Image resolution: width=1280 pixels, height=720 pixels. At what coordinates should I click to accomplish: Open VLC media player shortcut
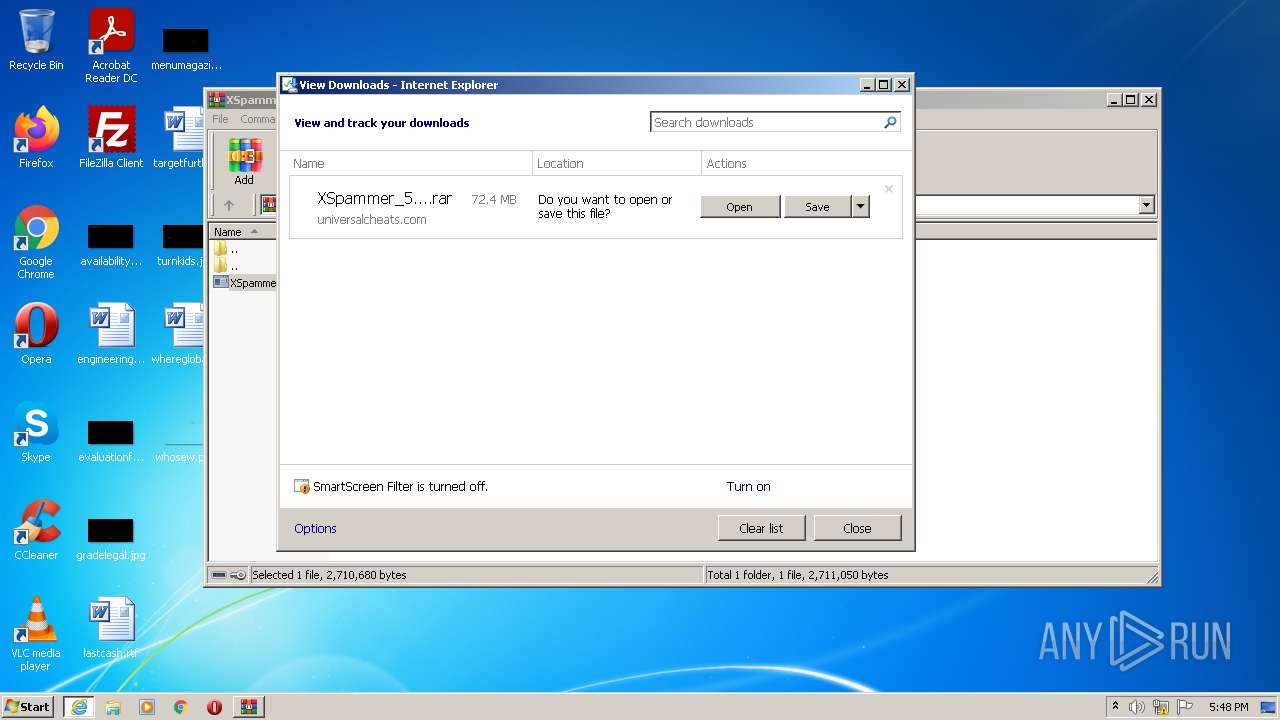(36, 634)
